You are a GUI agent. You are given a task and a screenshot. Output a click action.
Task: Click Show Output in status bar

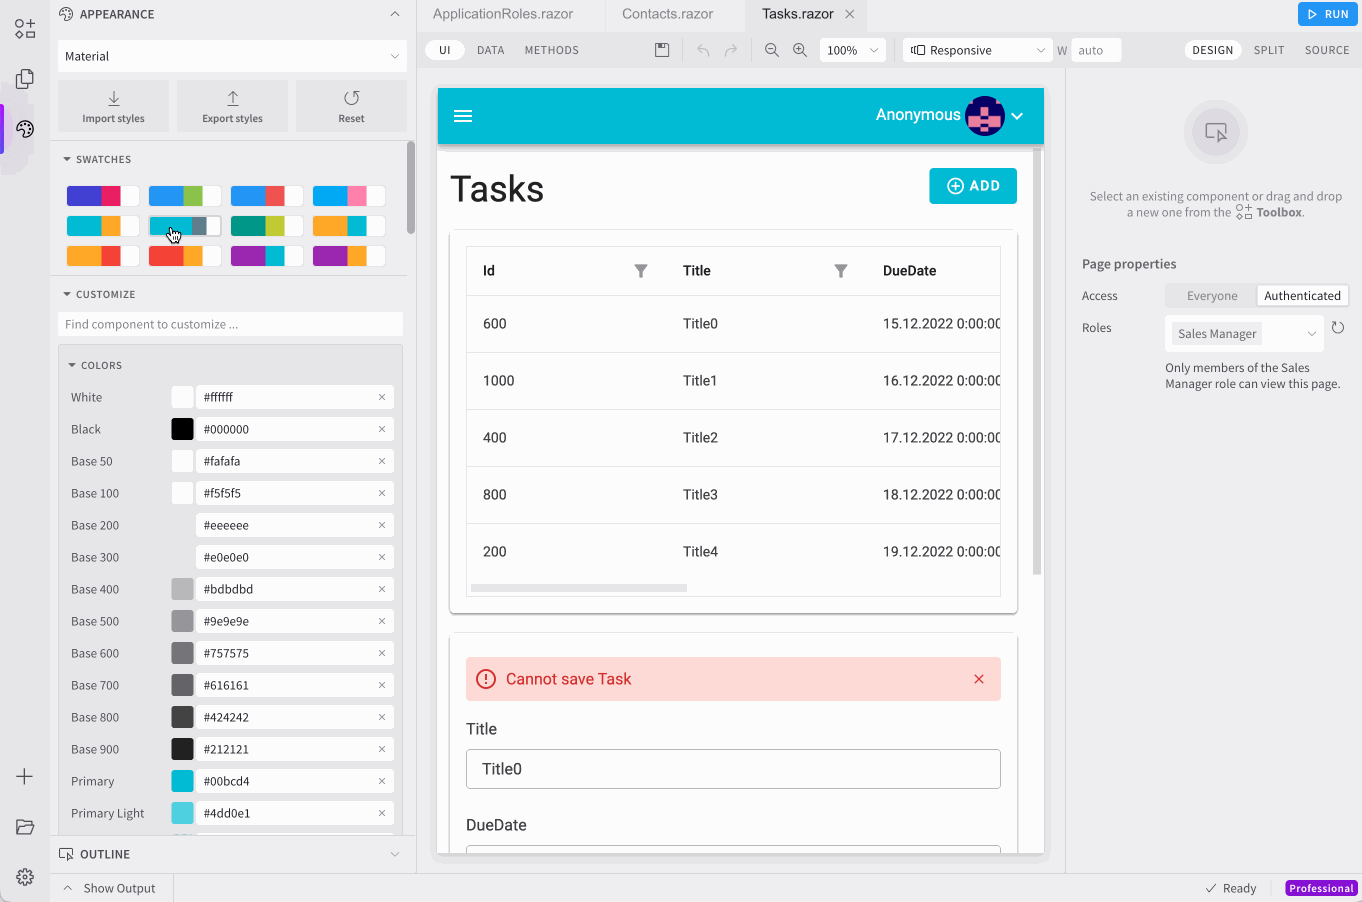coord(110,888)
